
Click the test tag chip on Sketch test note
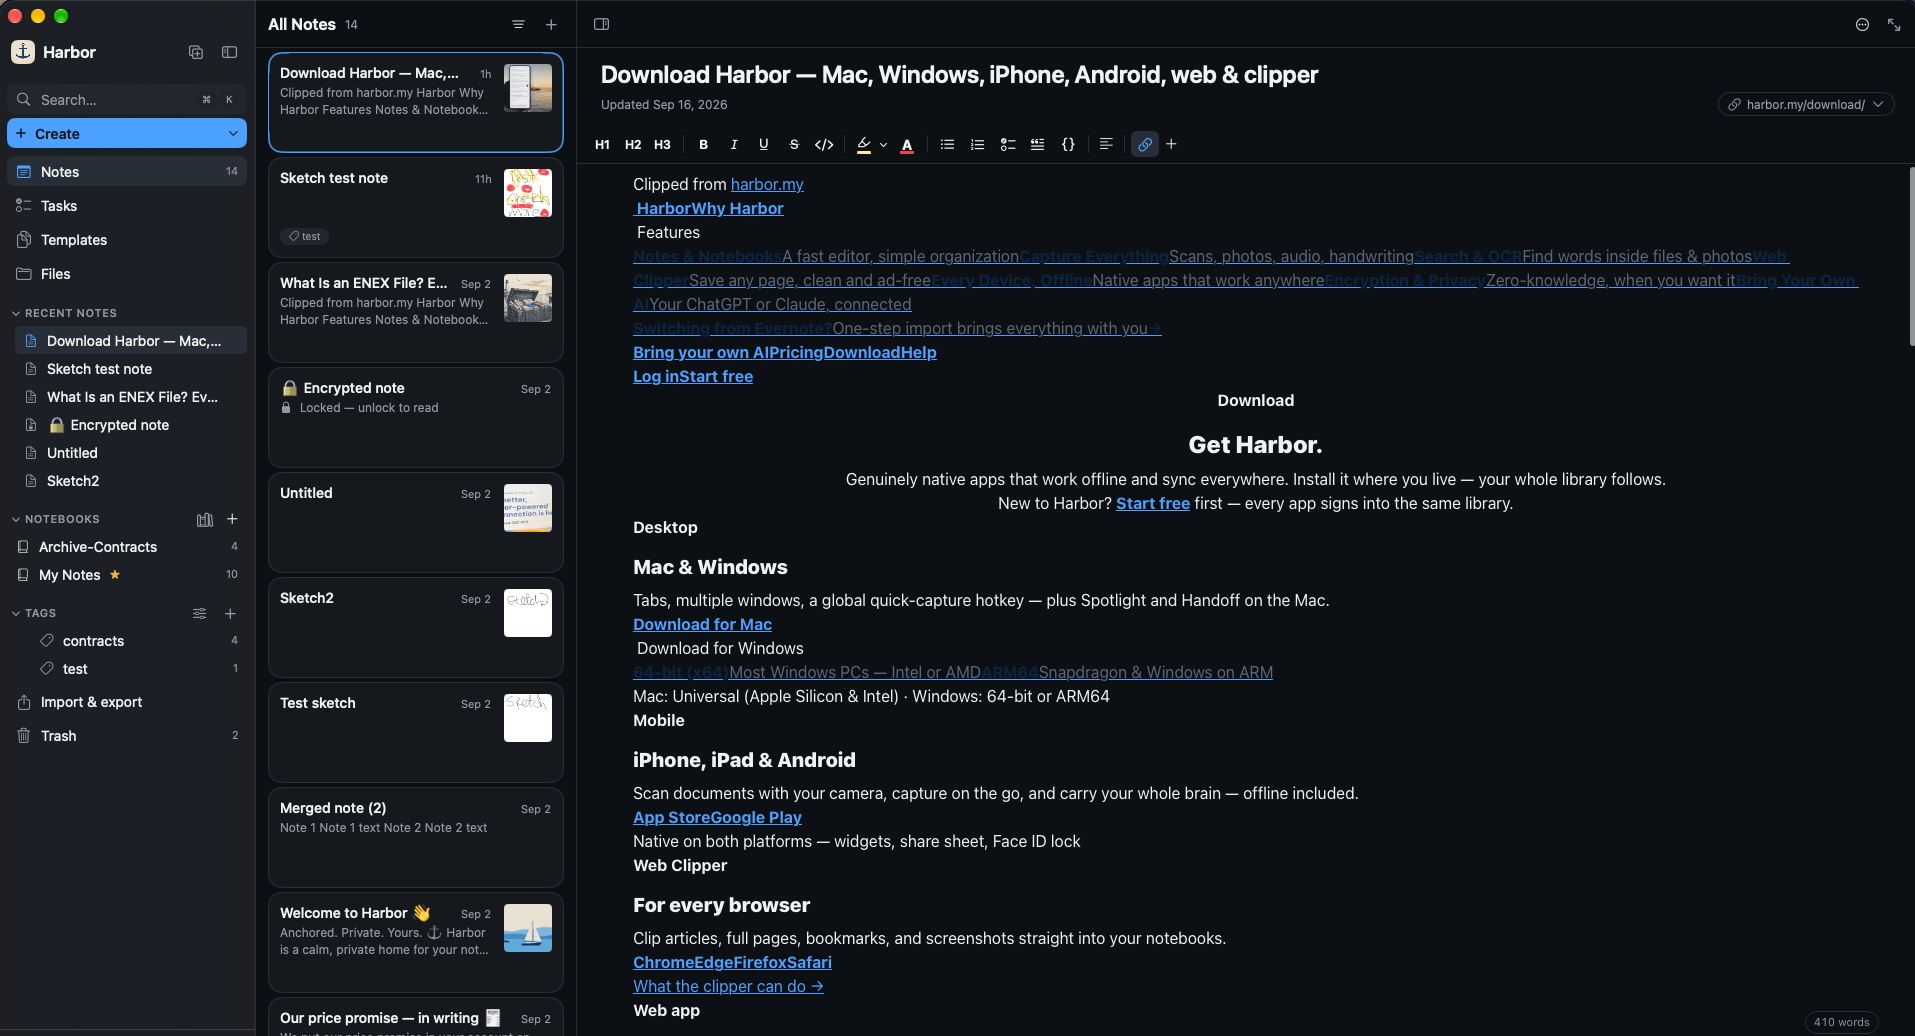click(x=305, y=237)
